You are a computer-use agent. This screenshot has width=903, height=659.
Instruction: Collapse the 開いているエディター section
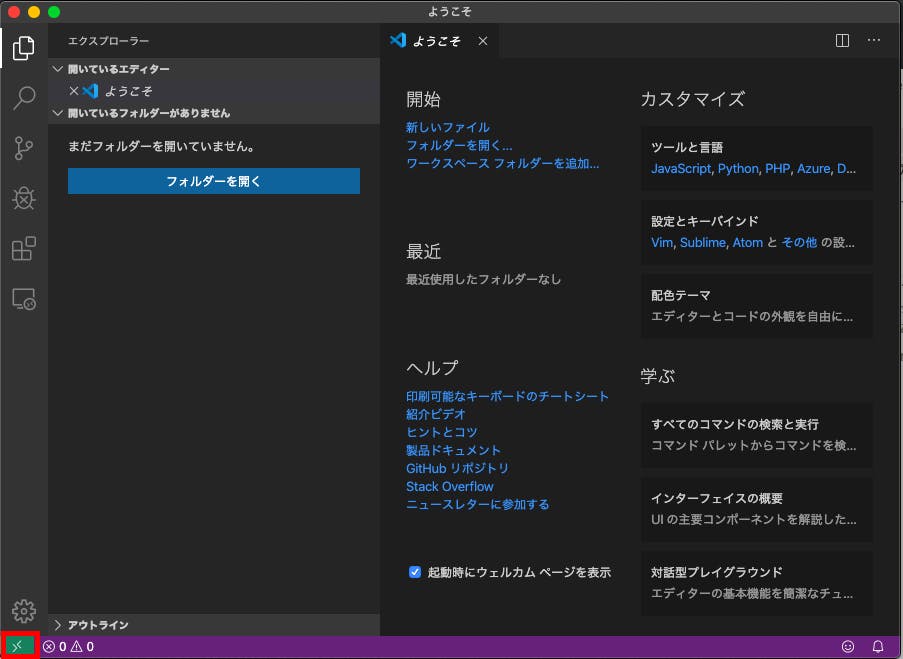point(58,68)
